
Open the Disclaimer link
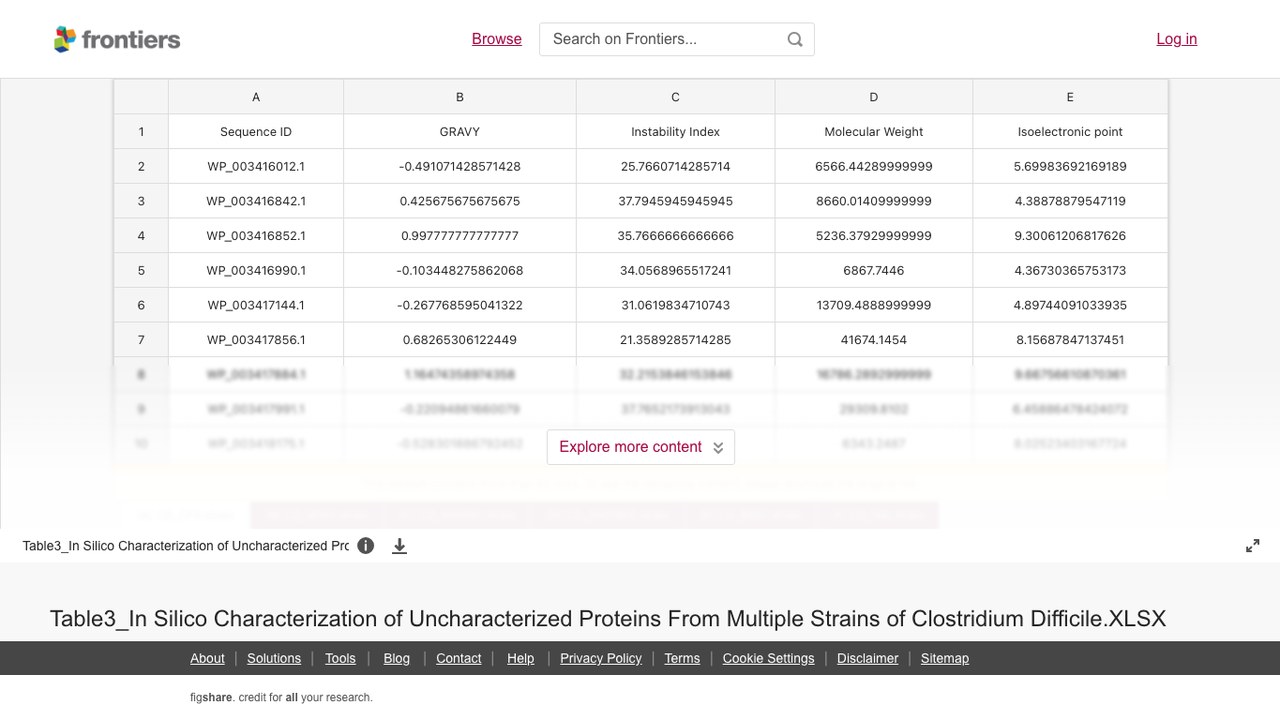[868, 658]
